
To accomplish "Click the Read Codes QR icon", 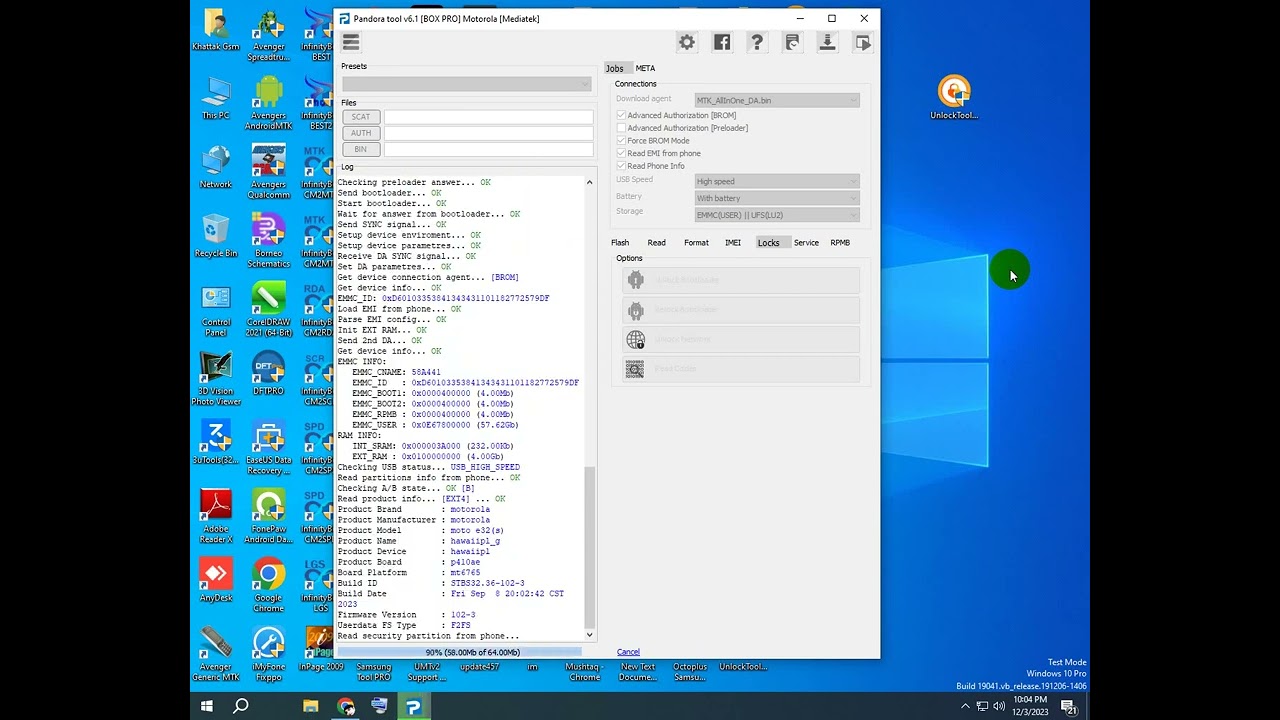I will pyautogui.click(x=635, y=370).
